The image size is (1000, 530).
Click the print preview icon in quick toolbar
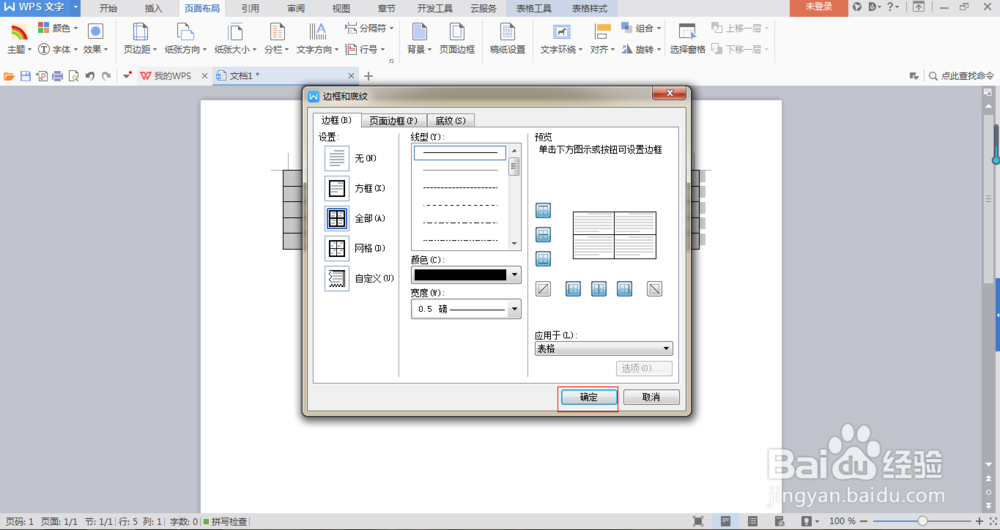coord(74,77)
